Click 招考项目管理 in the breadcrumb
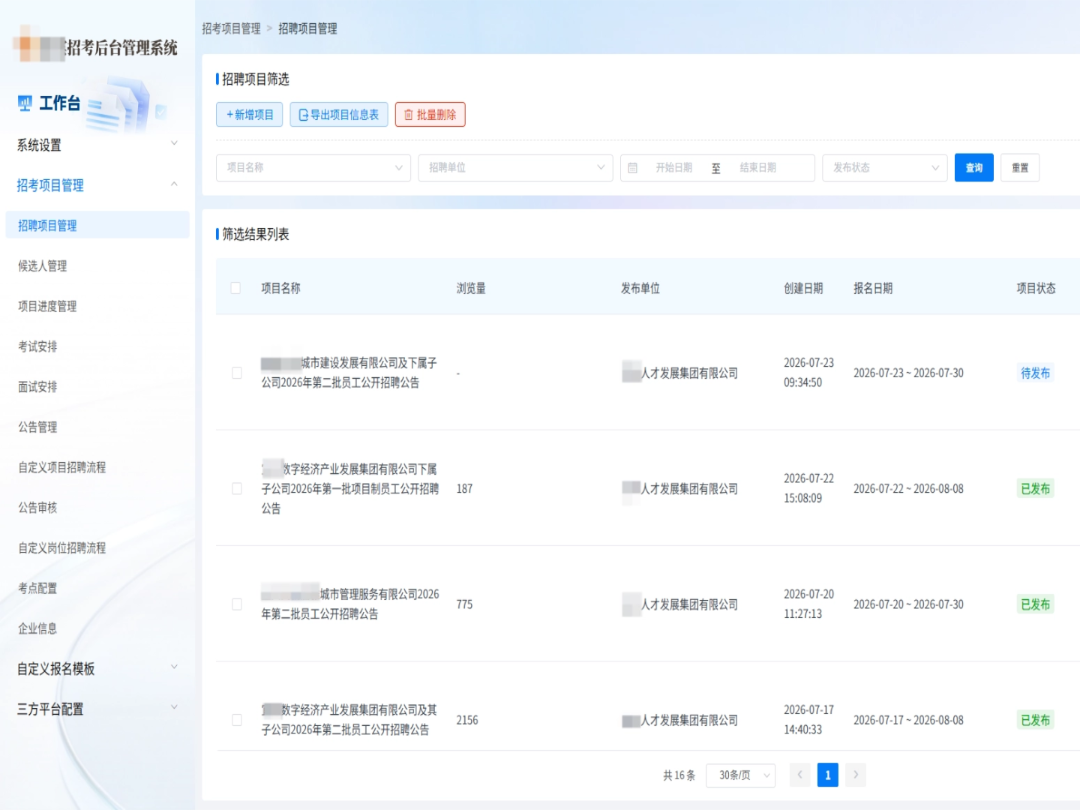1080x810 pixels. pos(231,28)
